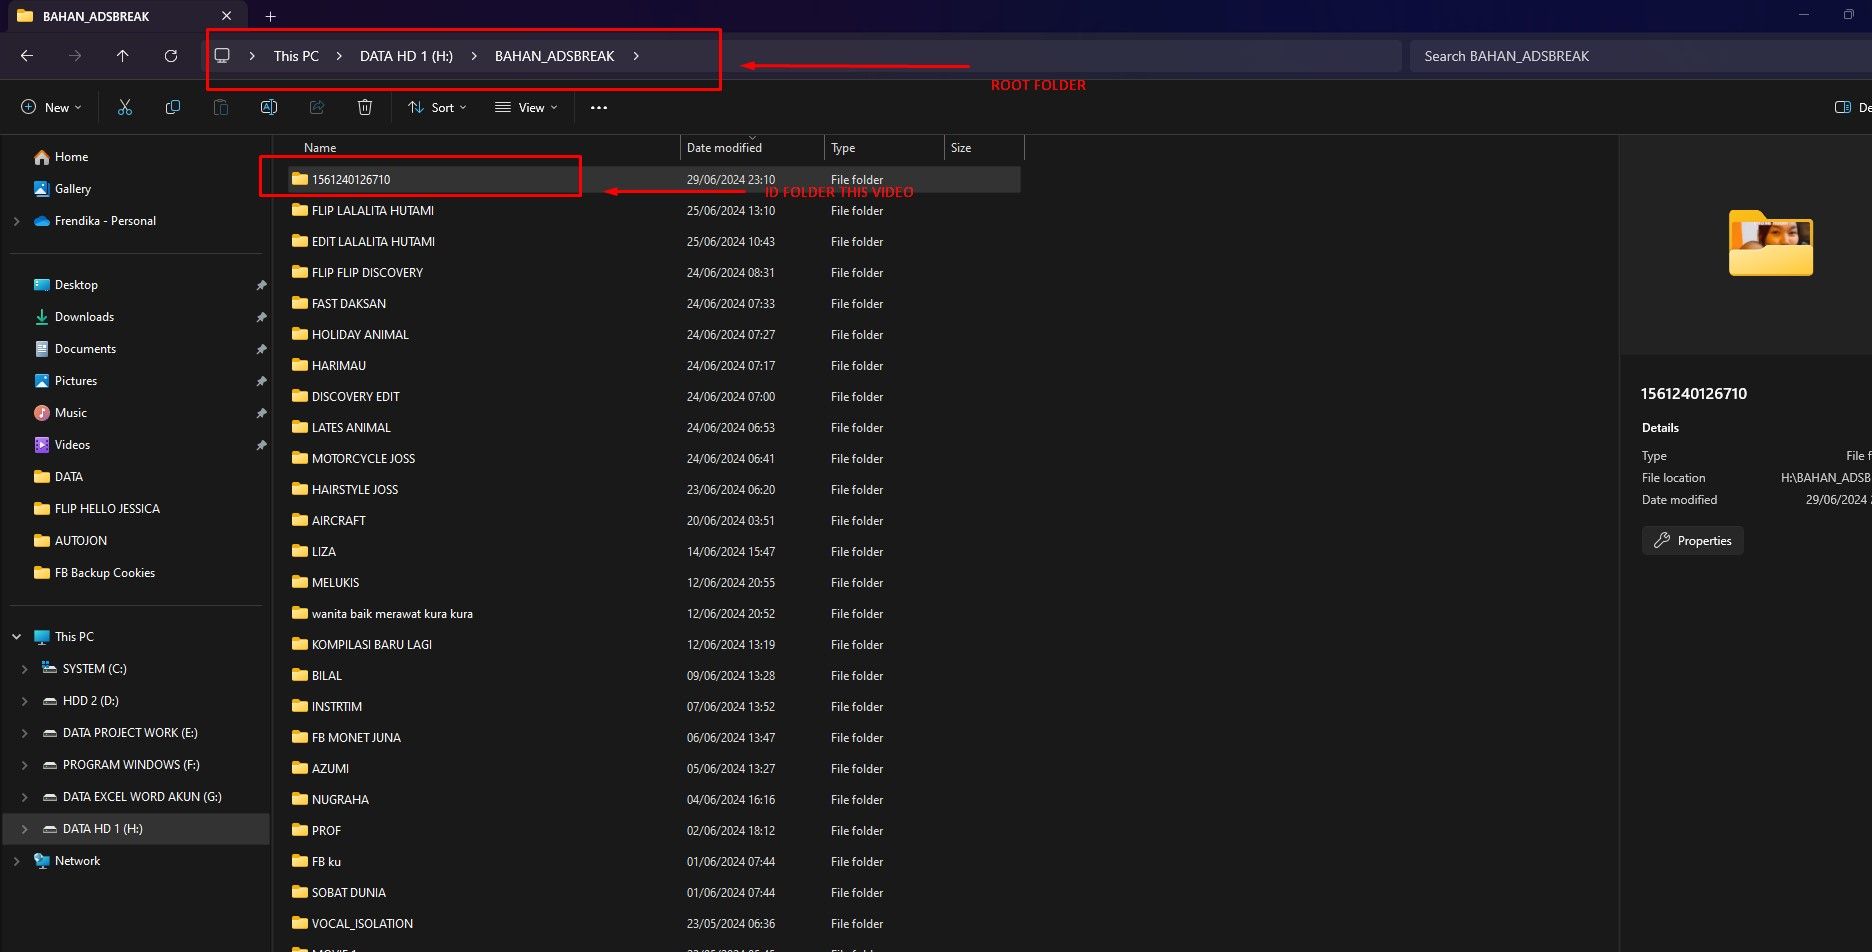Screen dimensions: 1872x952
Task: Open the New item dropdown
Action: [x=51, y=108]
